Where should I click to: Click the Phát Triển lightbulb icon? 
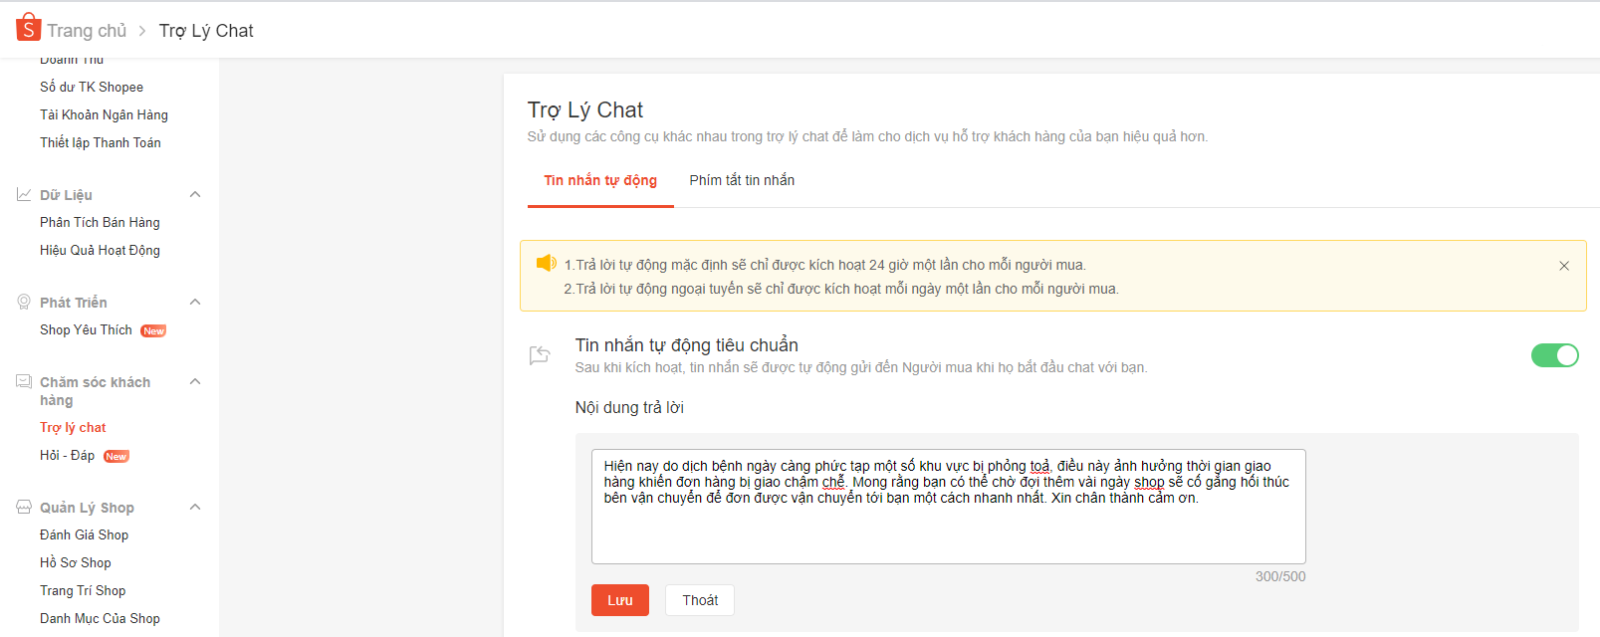point(24,302)
